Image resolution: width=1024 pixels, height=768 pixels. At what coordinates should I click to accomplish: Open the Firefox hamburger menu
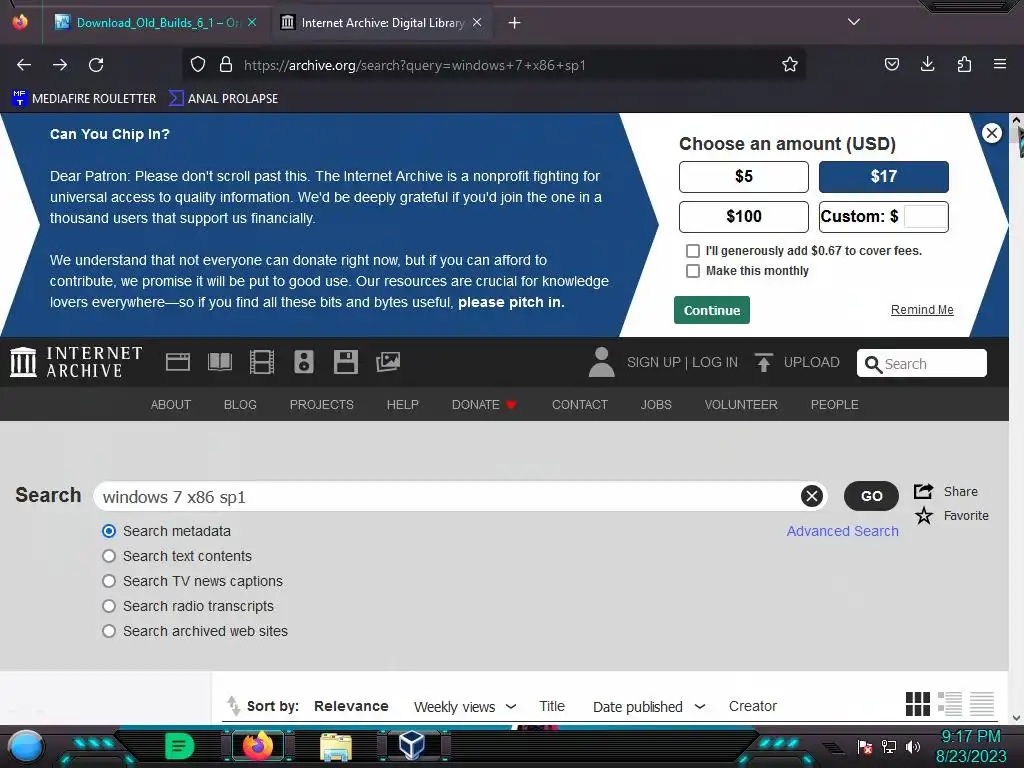(x=1000, y=64)
